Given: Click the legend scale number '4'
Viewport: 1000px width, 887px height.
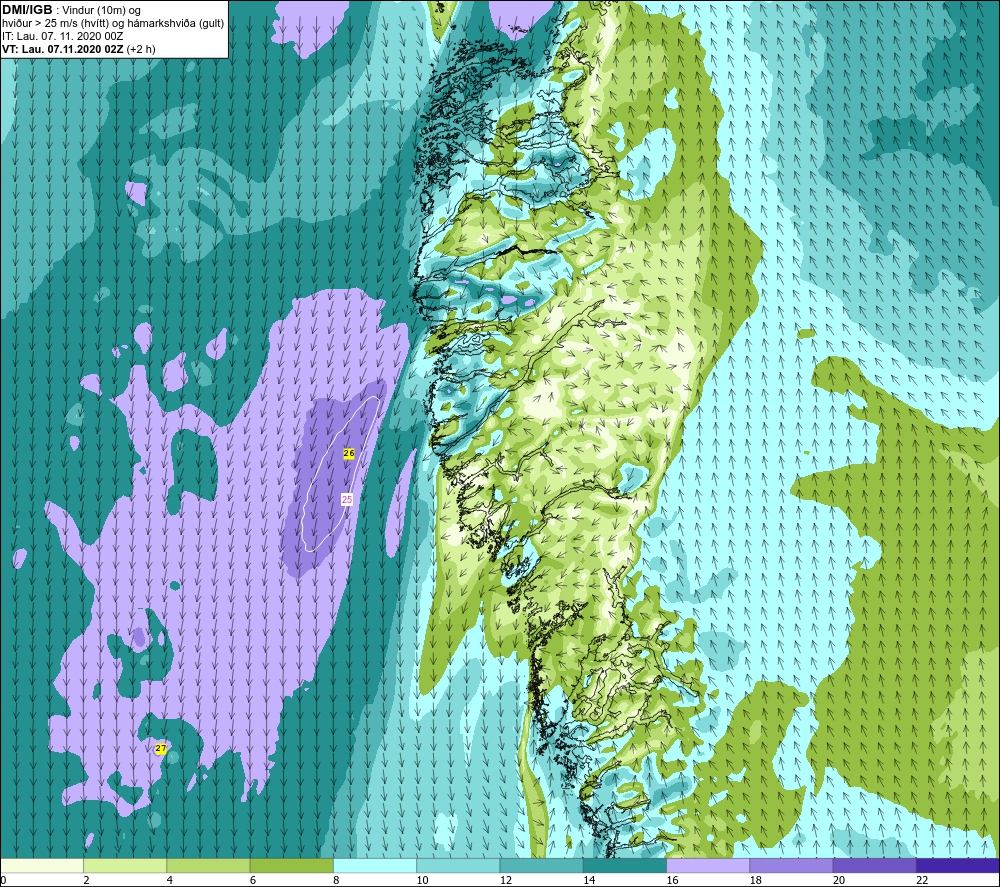Looking at the screenshot, I should click(x=170, y=880).
